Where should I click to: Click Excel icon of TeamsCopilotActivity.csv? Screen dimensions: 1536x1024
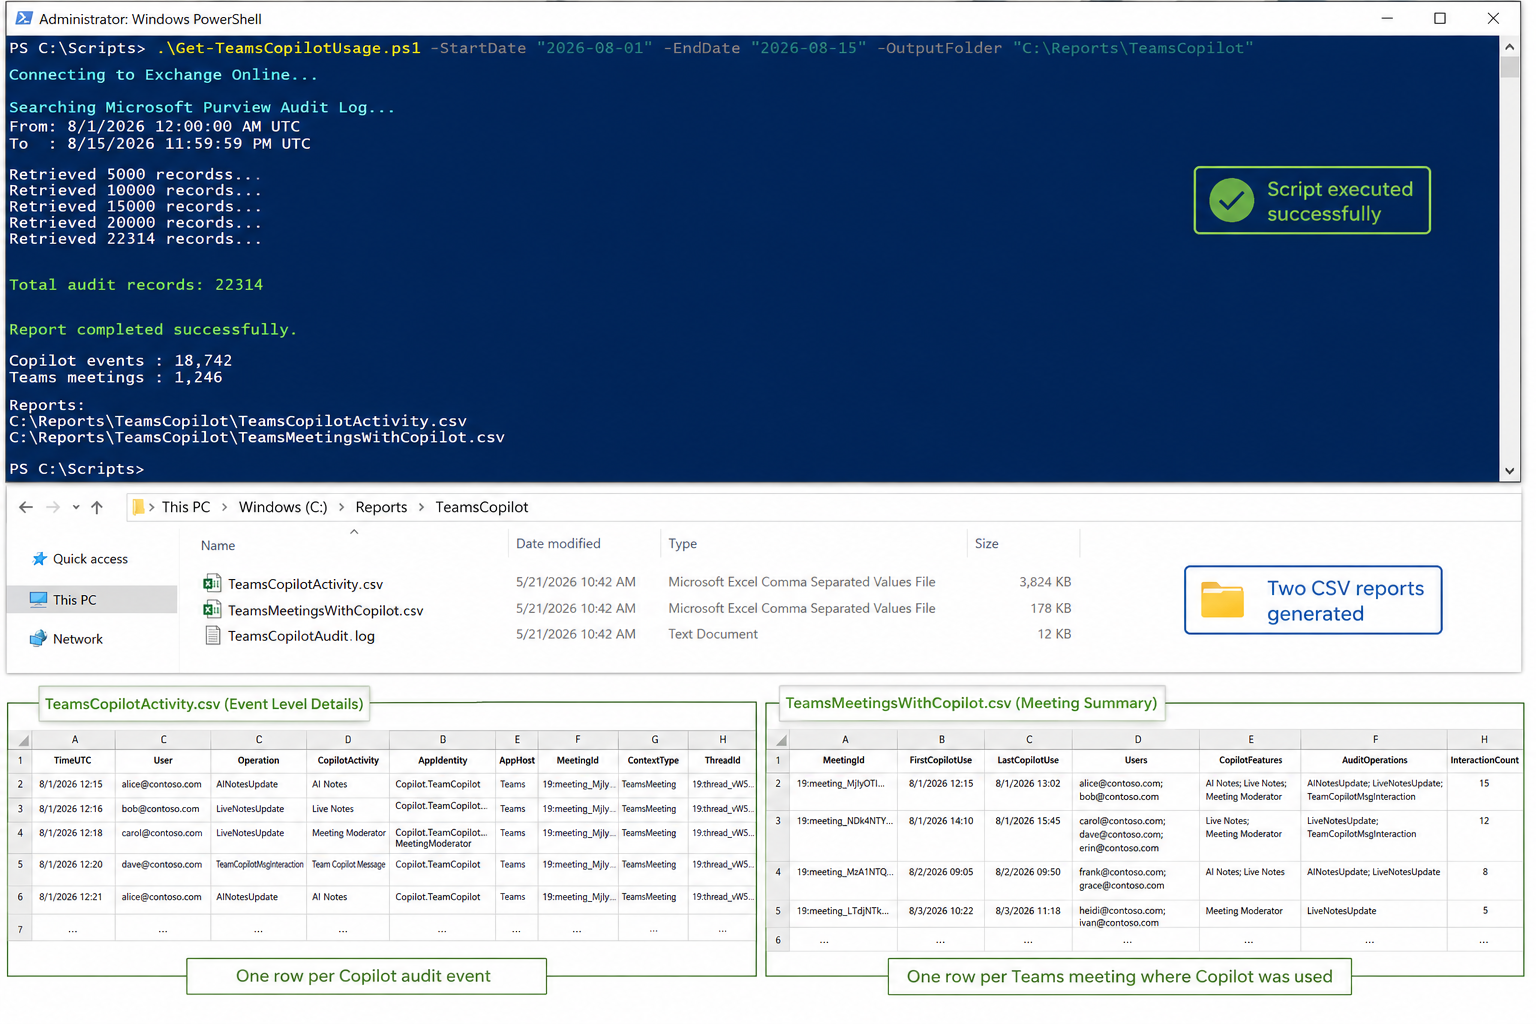212,583
